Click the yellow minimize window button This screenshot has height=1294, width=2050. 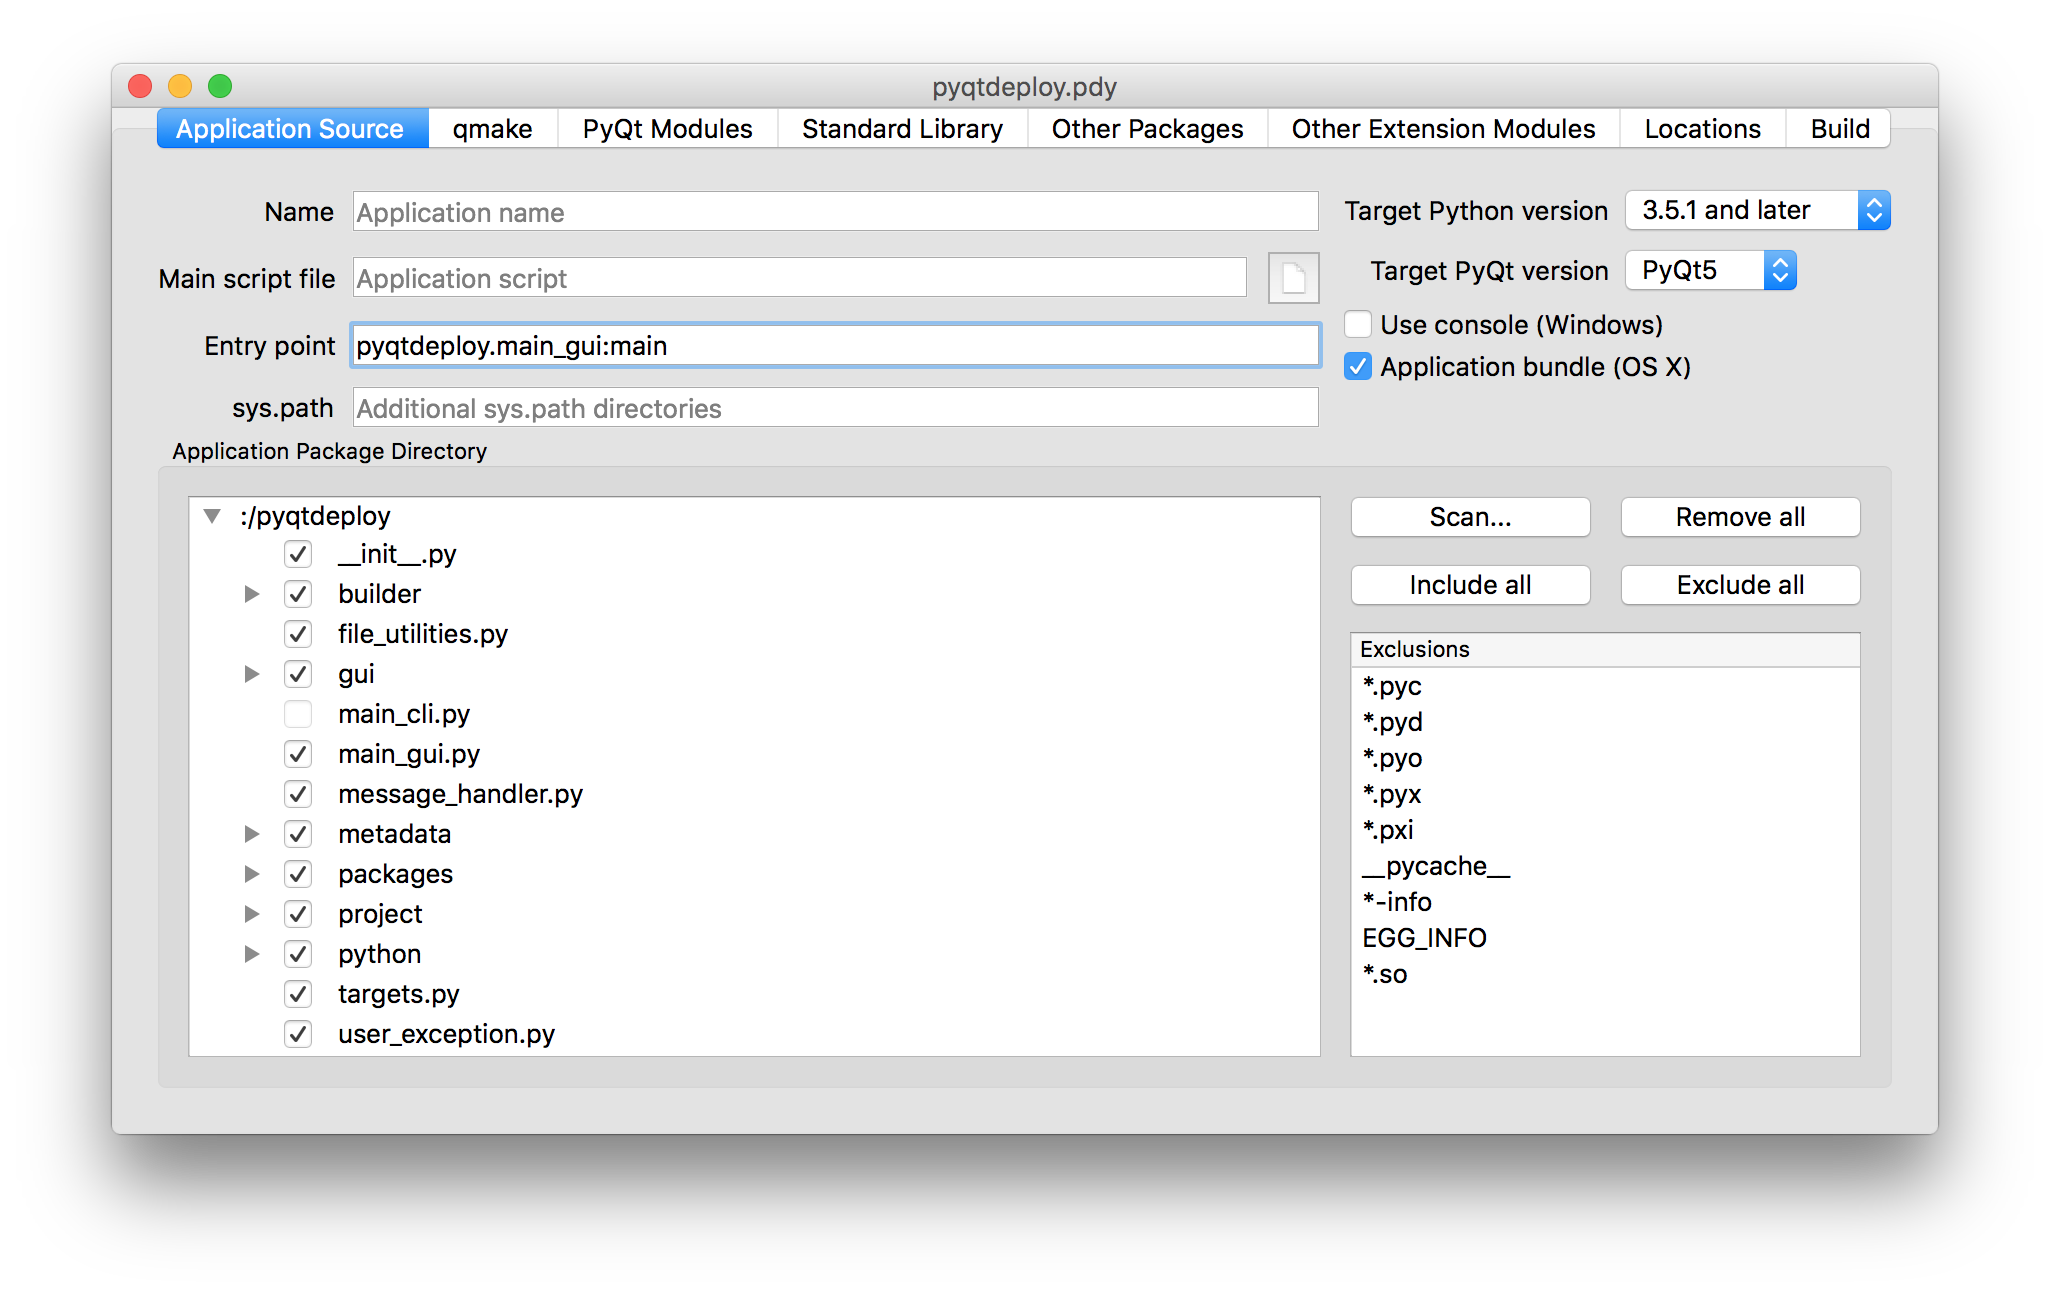tap(180, 87)
